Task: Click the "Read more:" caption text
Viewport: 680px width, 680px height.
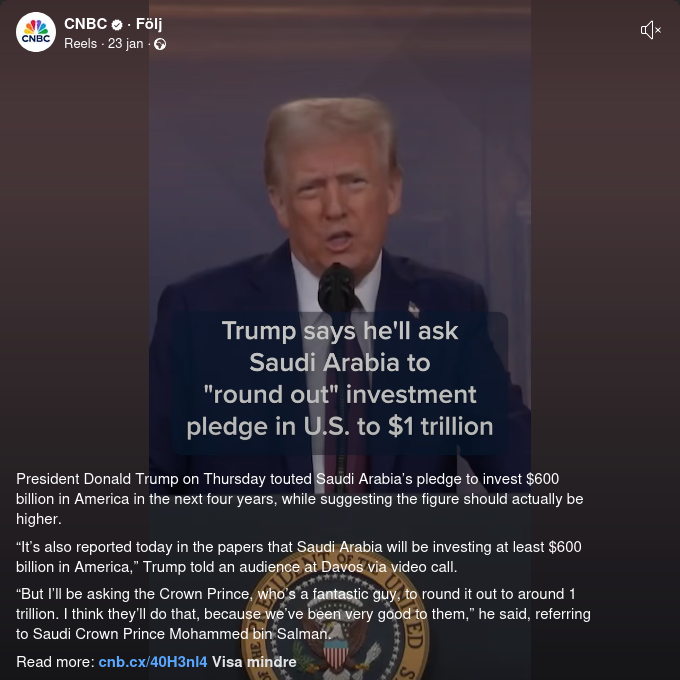Action: click(55, 662)
